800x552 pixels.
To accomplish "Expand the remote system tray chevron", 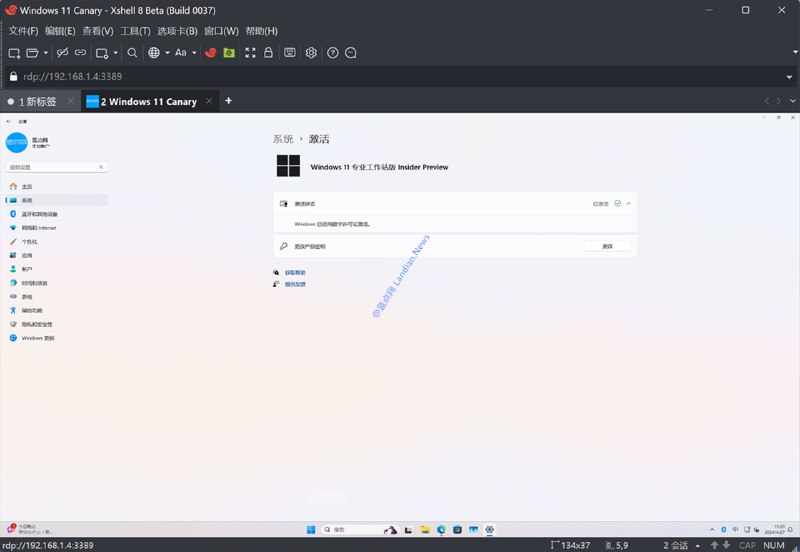I will click(712, 530).
